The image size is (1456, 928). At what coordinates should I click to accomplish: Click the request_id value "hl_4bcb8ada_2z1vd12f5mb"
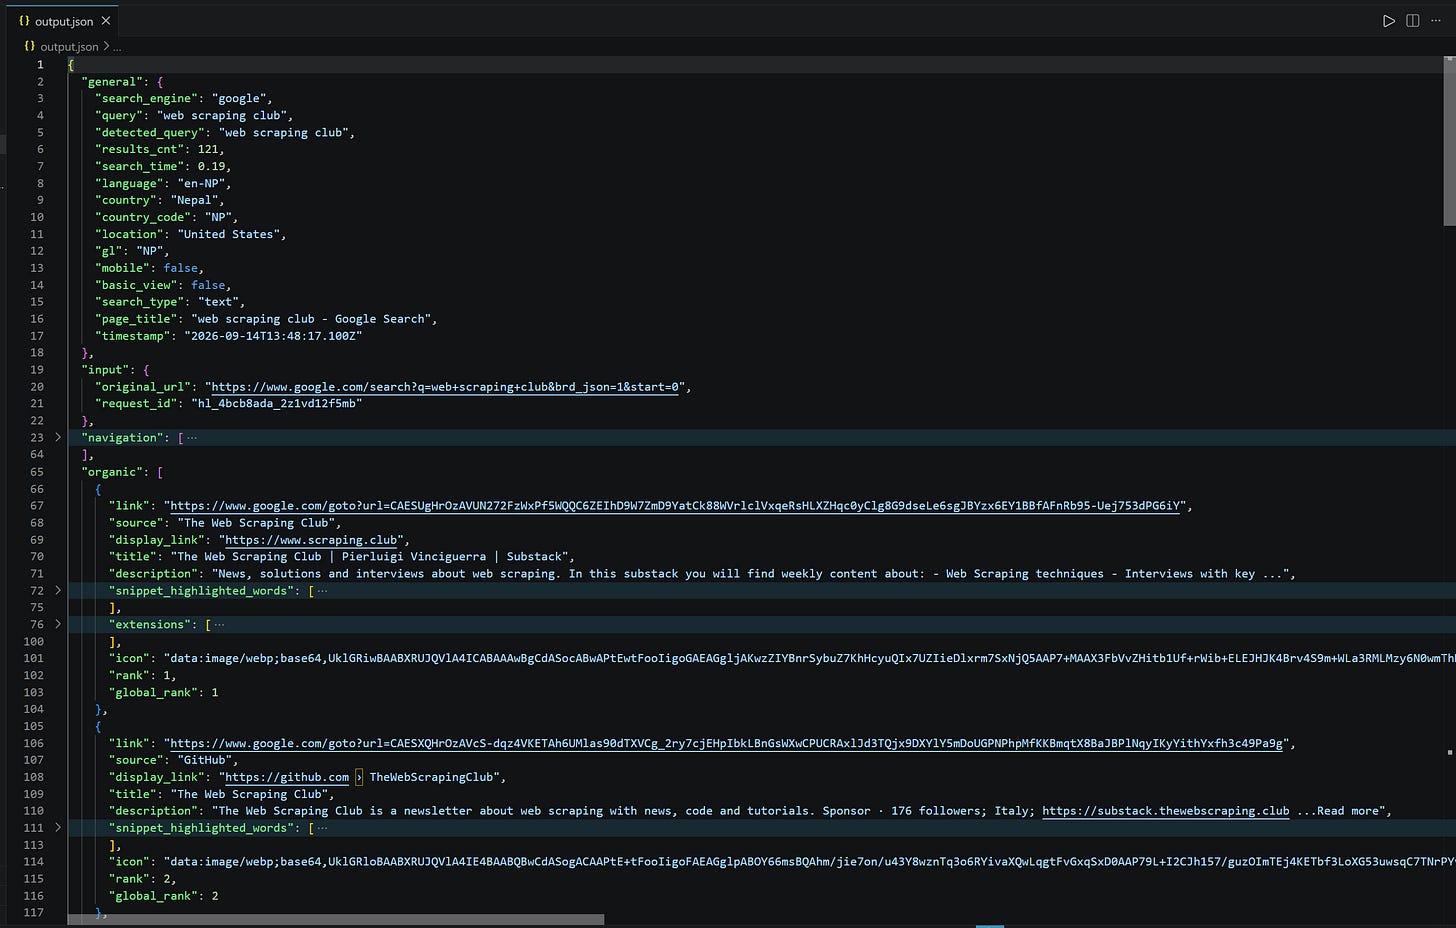276,404
